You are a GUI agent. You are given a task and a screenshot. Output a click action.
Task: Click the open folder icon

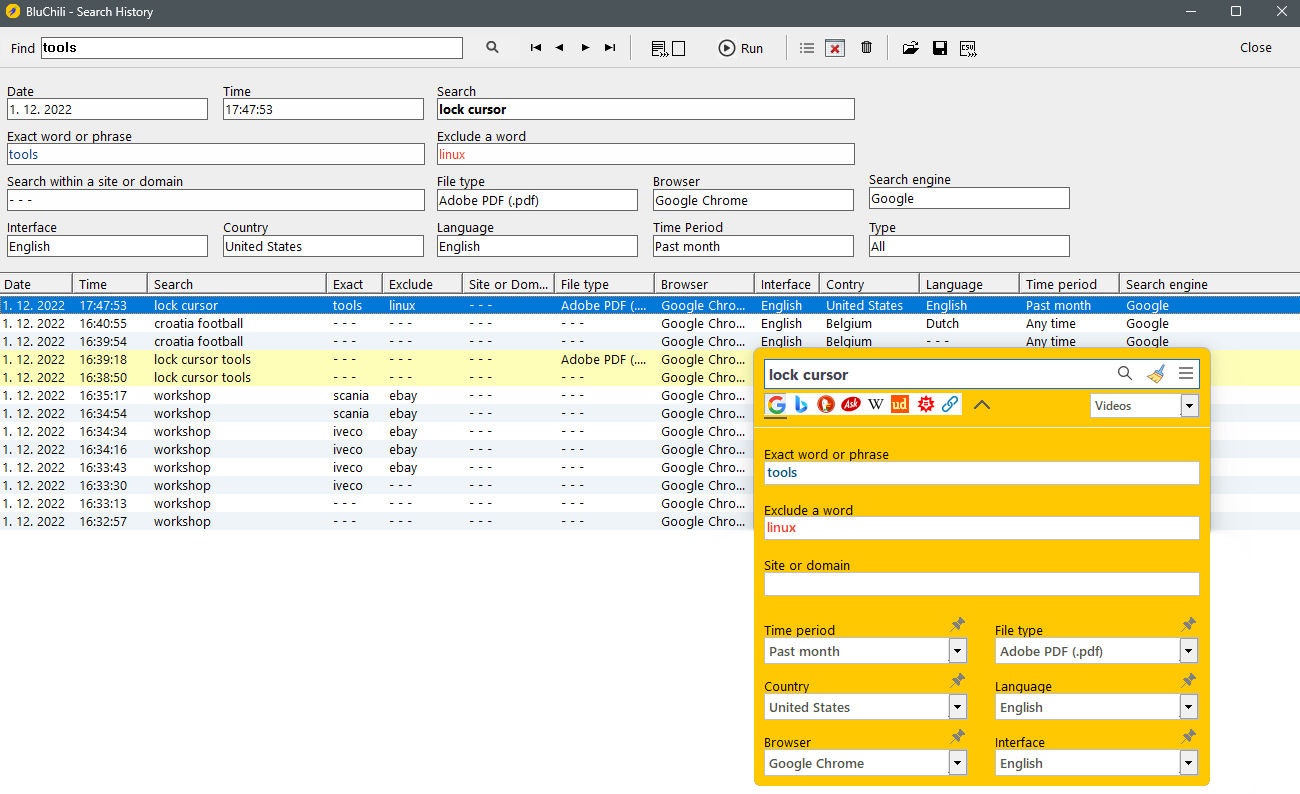coord(910,48)
